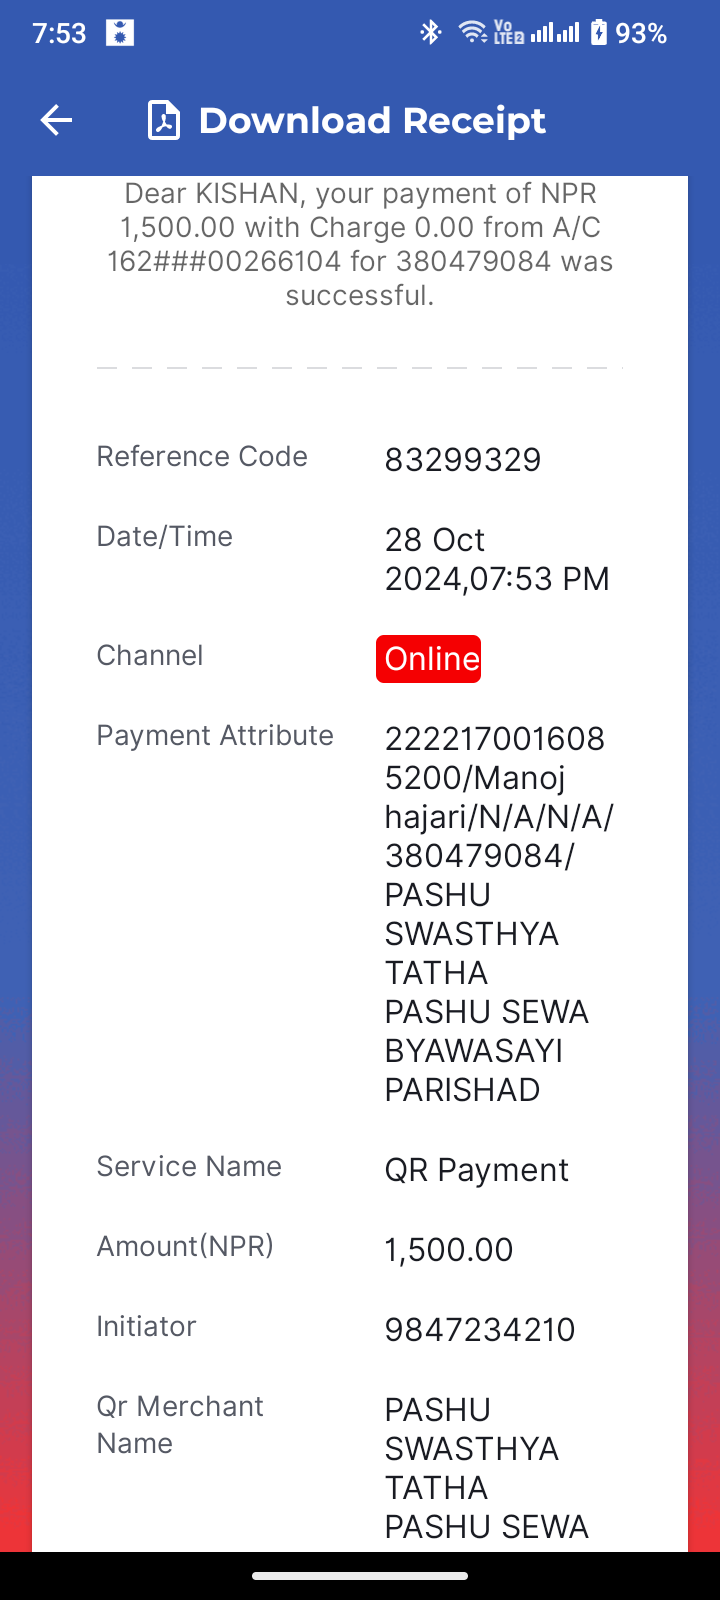
Task: Tap the clock showing 7:53
Action: [x=59, y=33]
